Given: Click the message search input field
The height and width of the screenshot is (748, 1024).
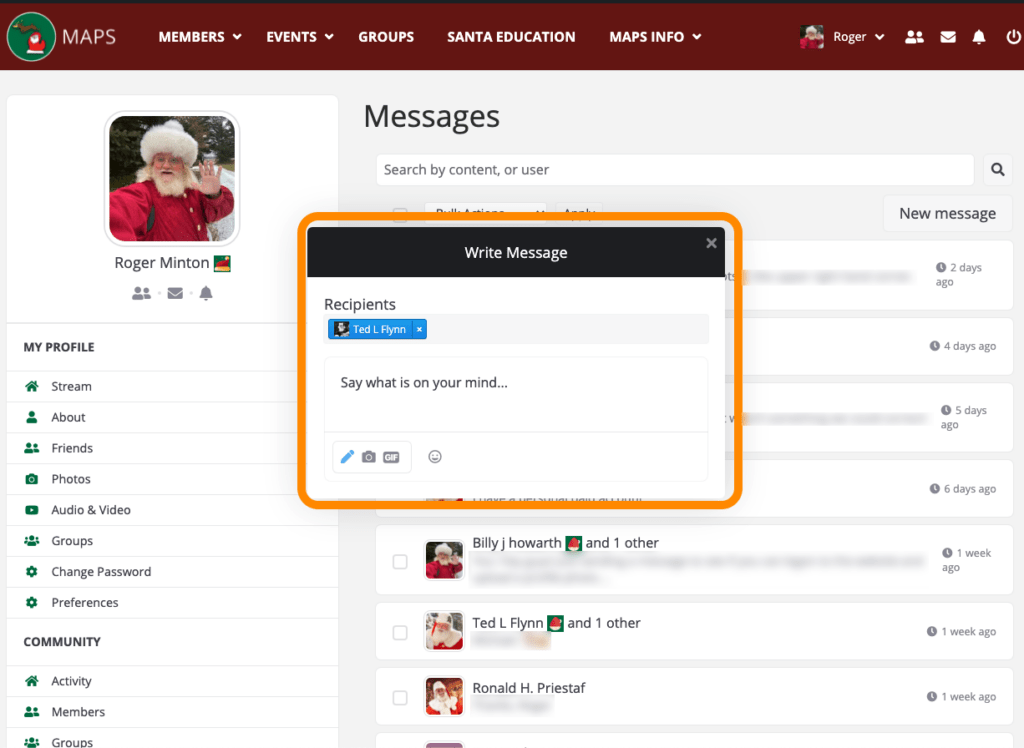Looking at the screenshot, I should tap(675, 170).
